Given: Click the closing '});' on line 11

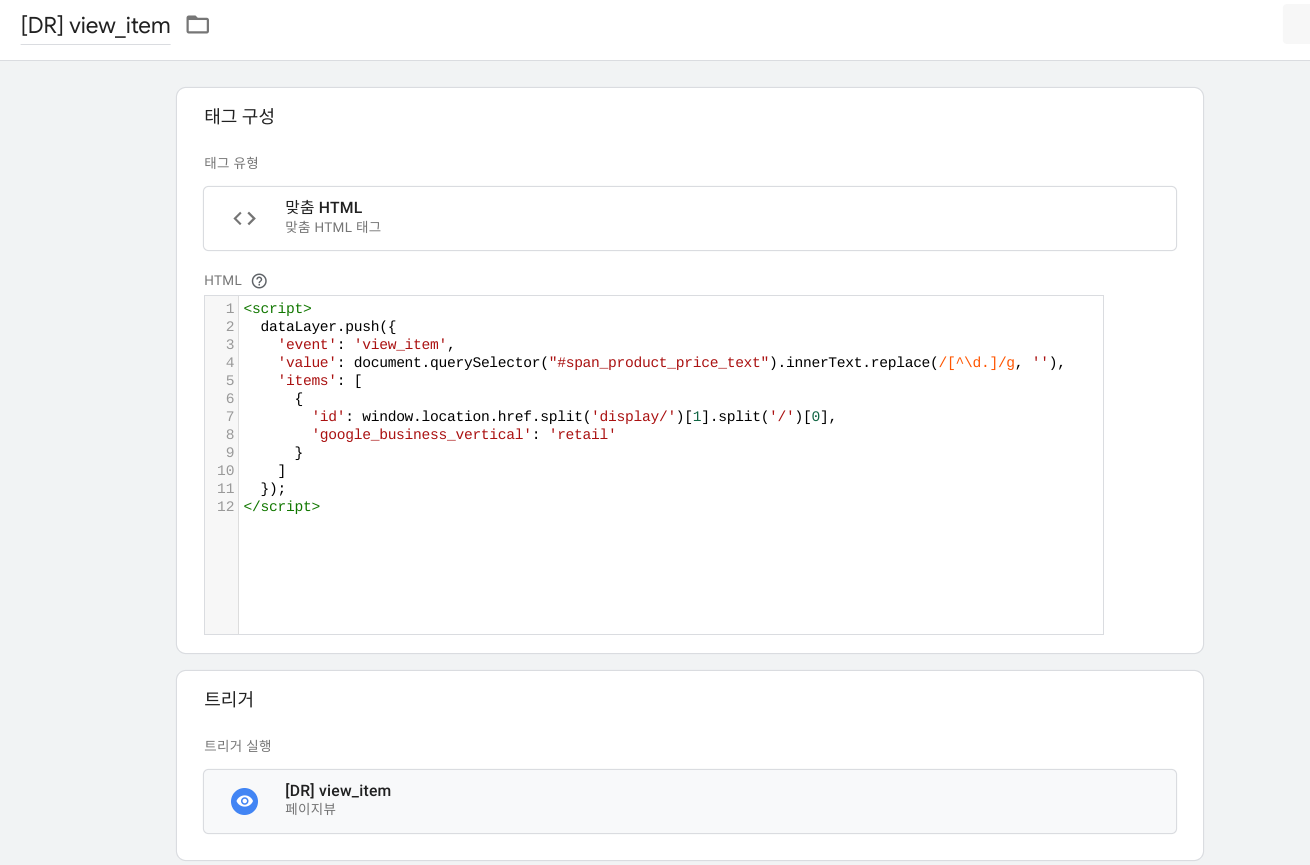Looking at the screenshot, I should click(x=273, y=489).
